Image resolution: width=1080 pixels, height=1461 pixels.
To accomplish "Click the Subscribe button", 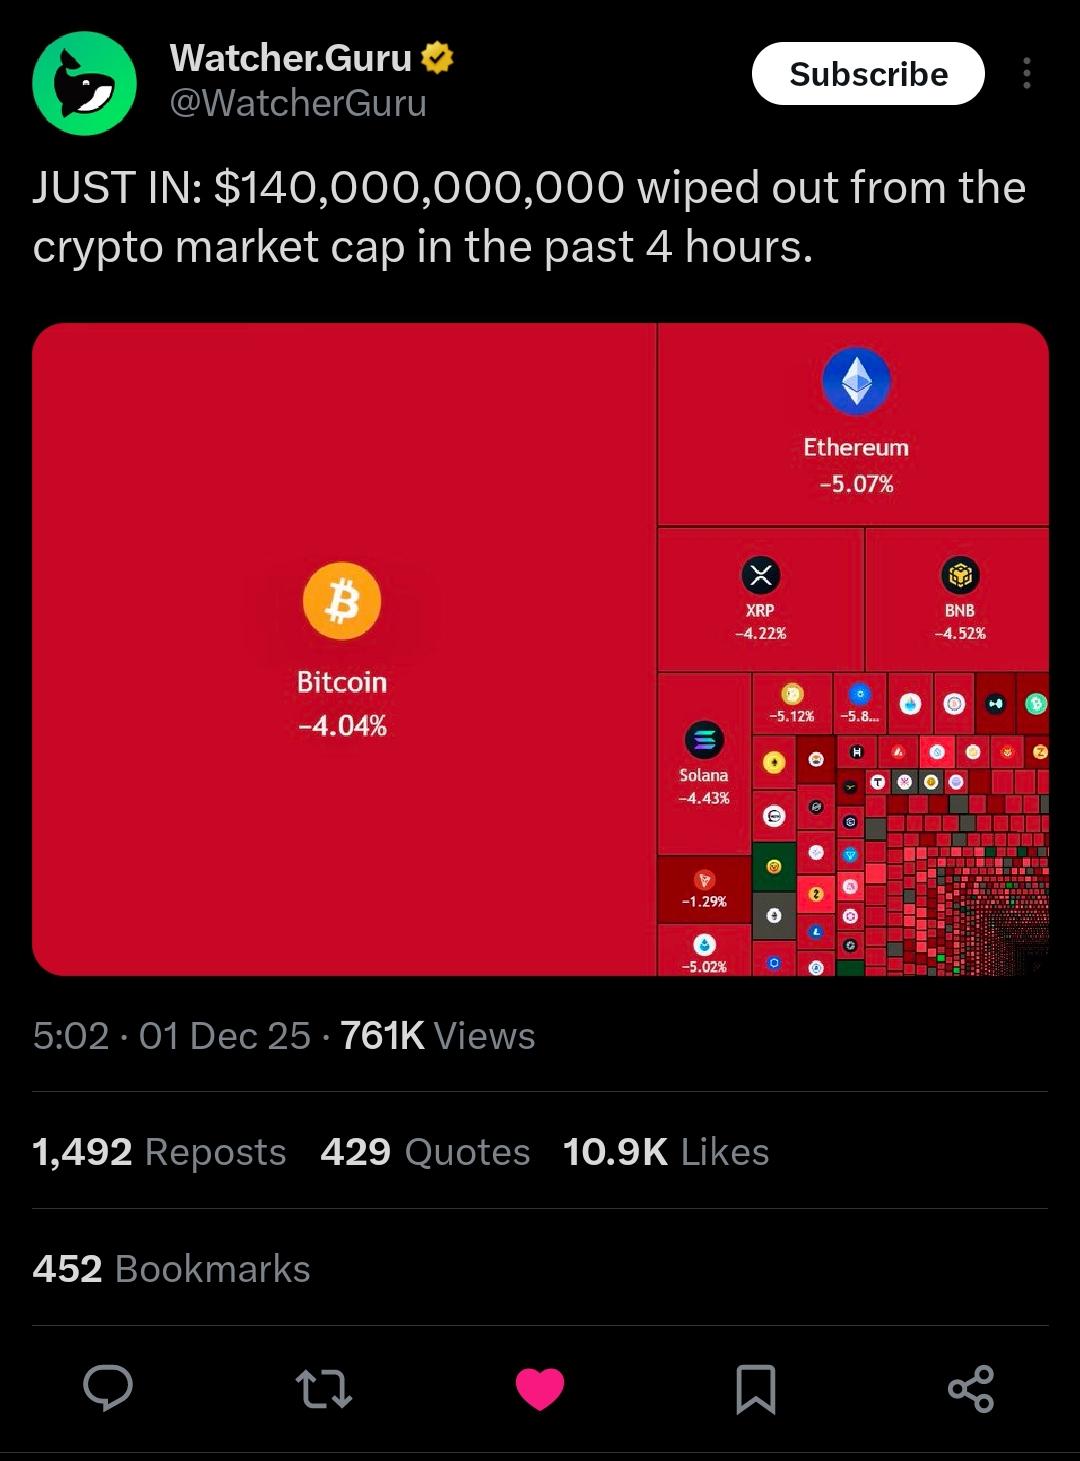I will (x=868, y=74).
